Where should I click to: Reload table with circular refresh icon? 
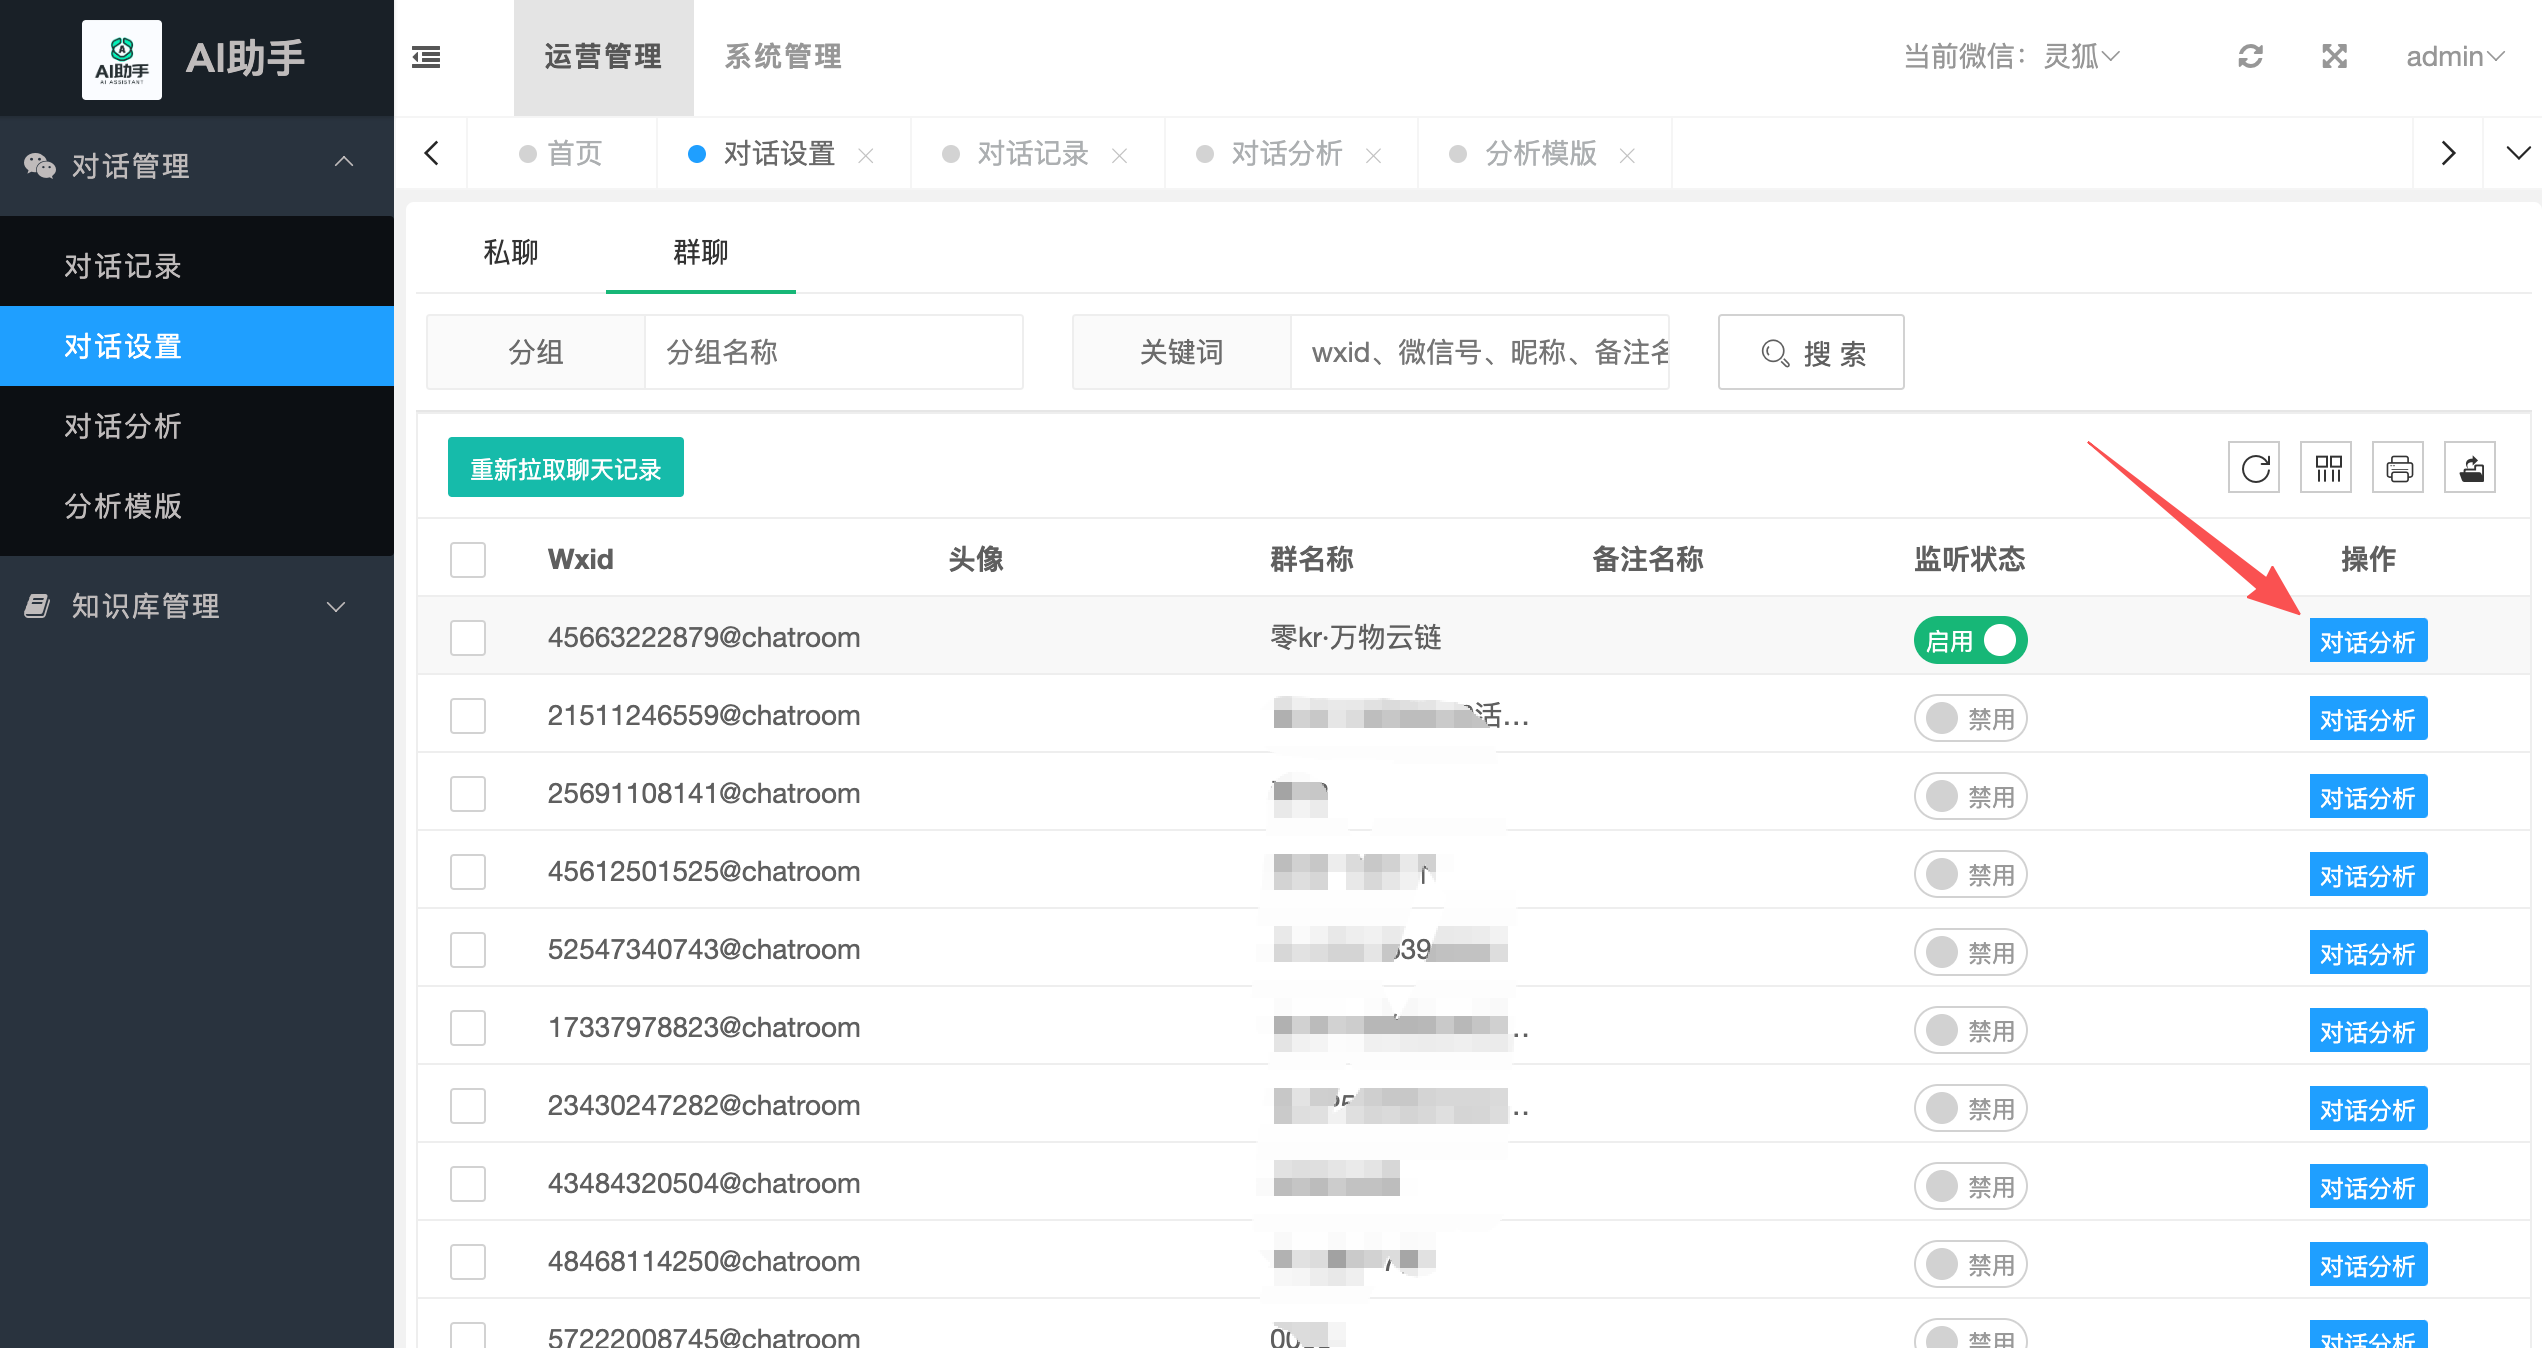2254,468
